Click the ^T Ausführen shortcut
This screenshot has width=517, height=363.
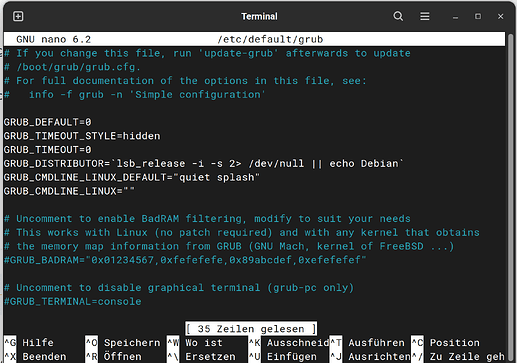(x=367, y=342)
